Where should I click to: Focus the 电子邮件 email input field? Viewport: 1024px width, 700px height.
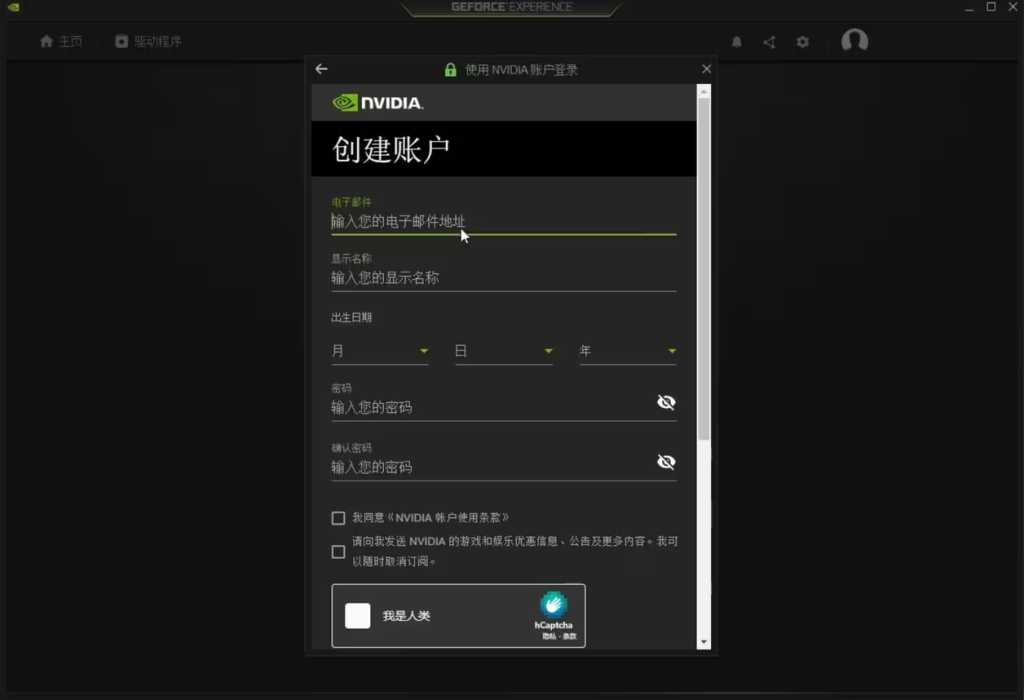[504, 221]
